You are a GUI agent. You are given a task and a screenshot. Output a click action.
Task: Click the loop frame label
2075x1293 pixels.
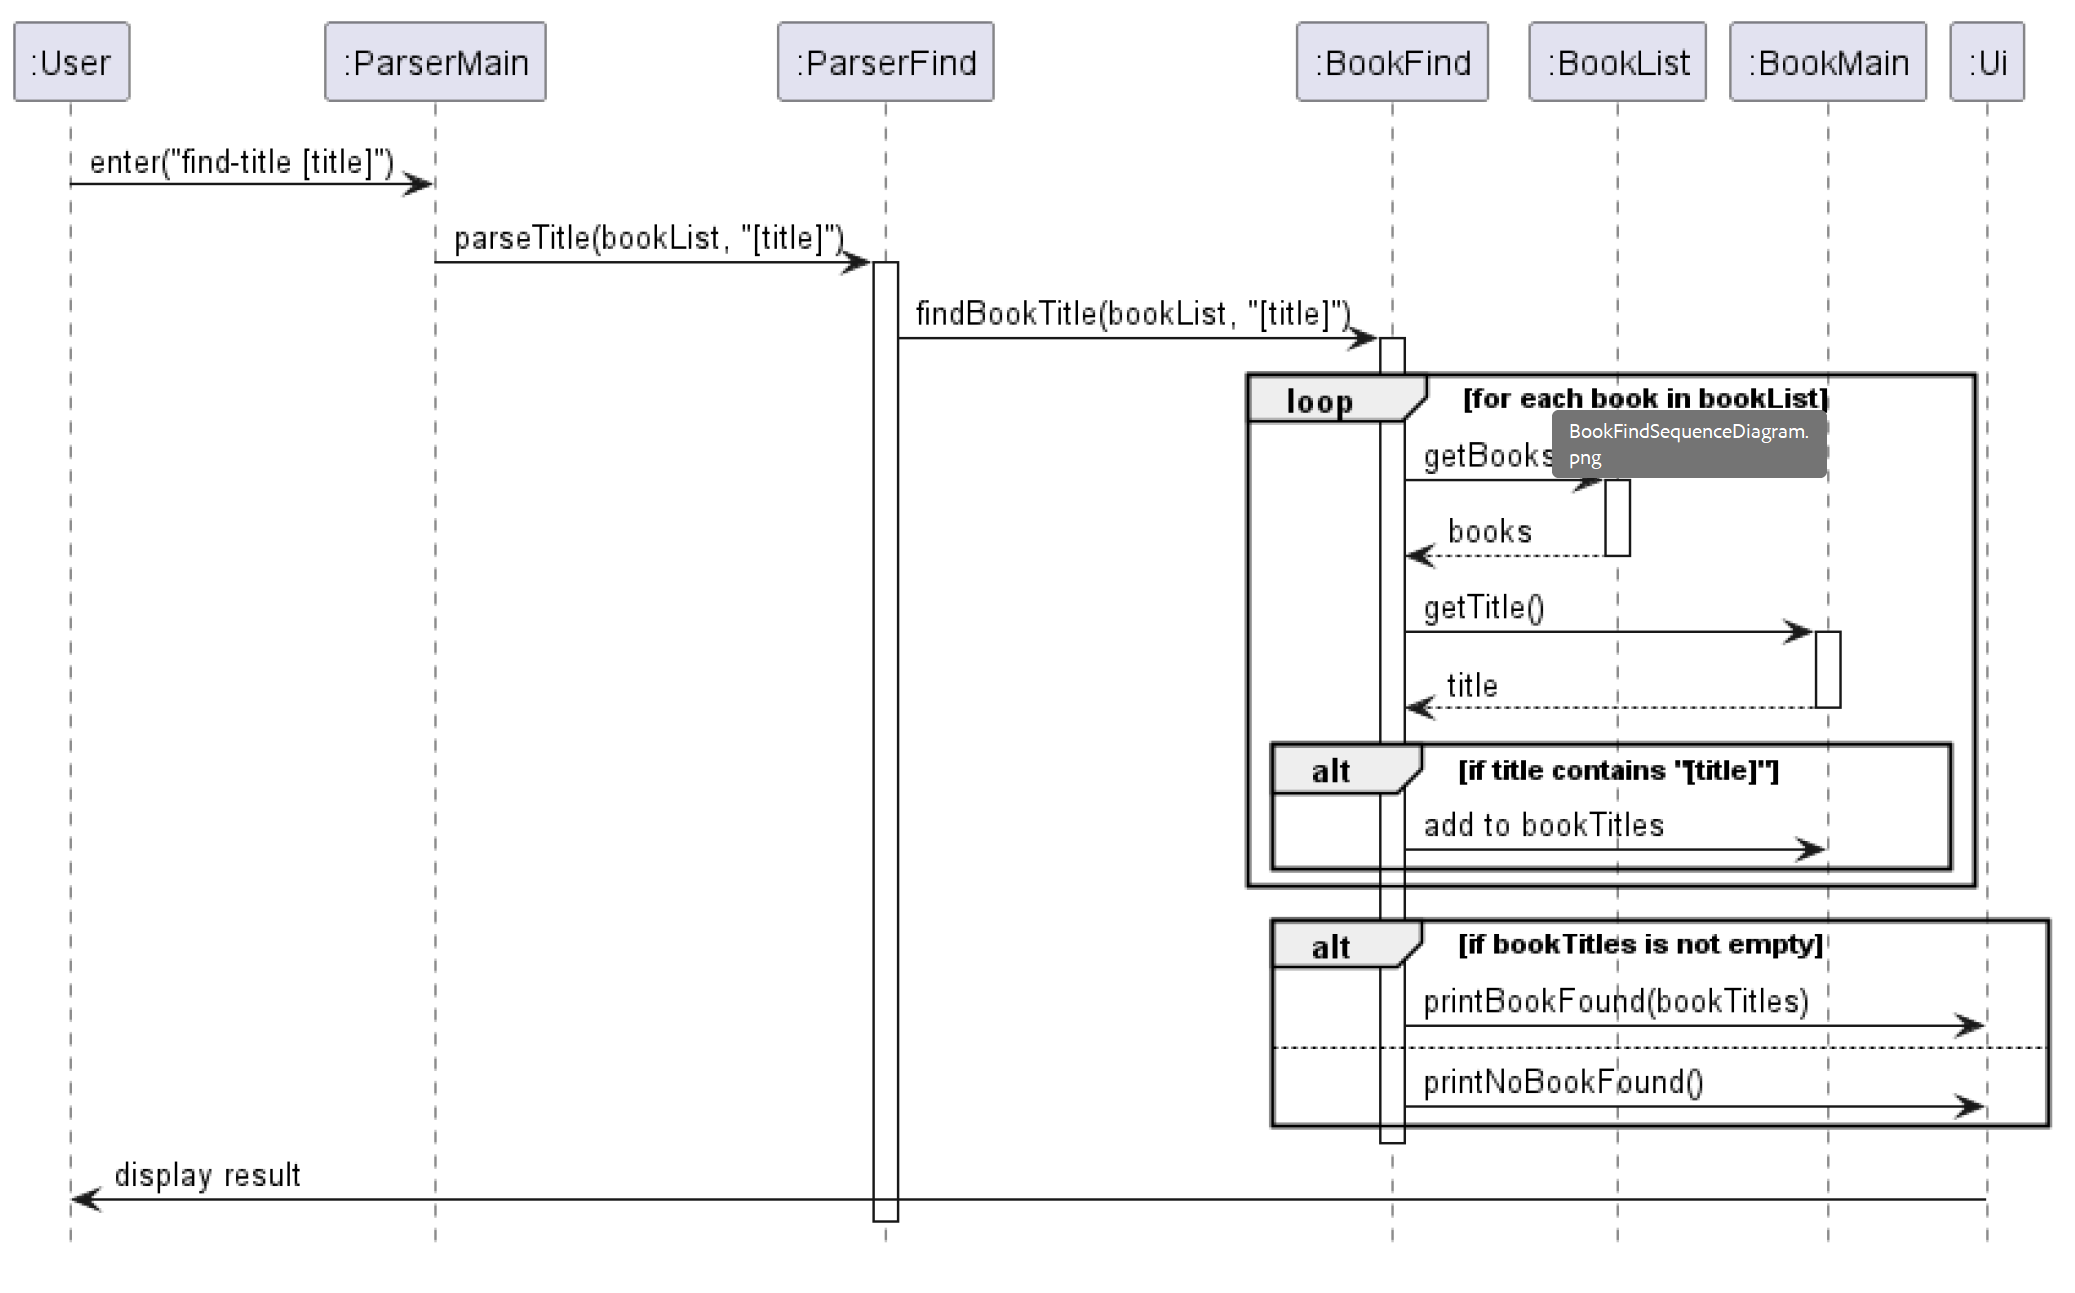coord(1319,401)
